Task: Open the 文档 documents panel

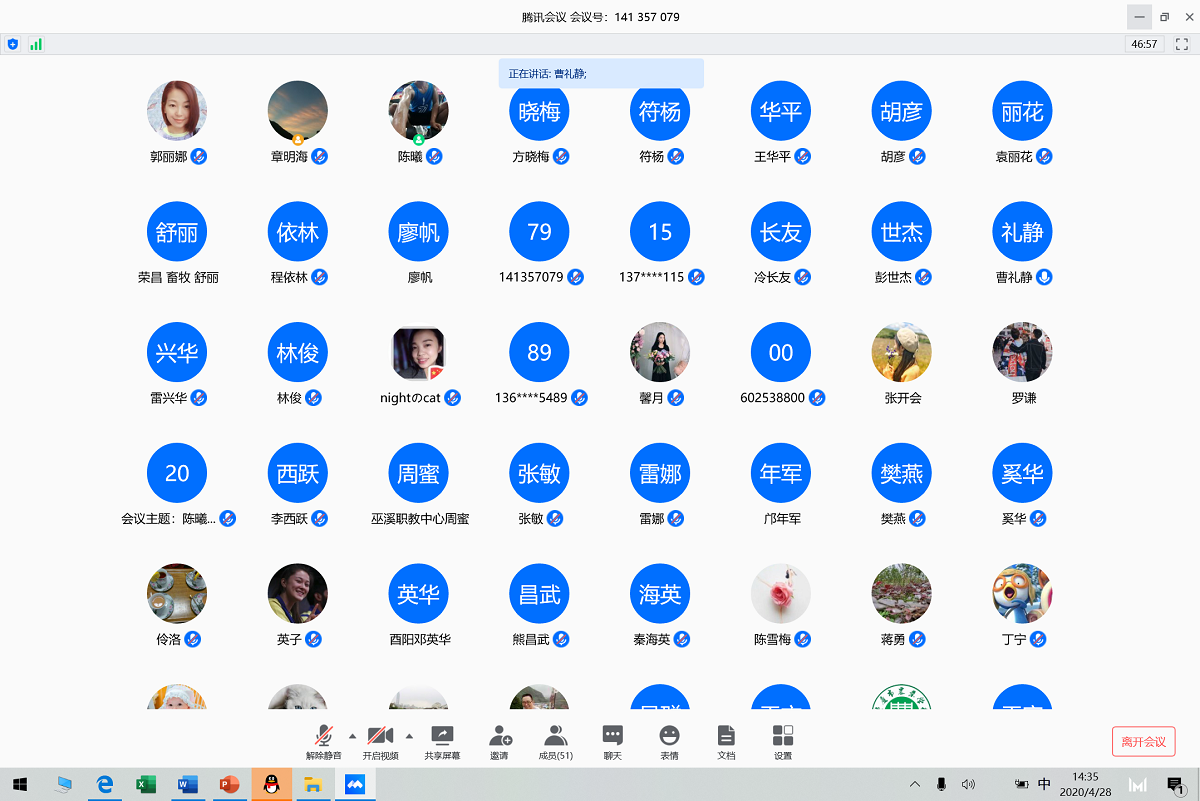Action: [726, 742]
